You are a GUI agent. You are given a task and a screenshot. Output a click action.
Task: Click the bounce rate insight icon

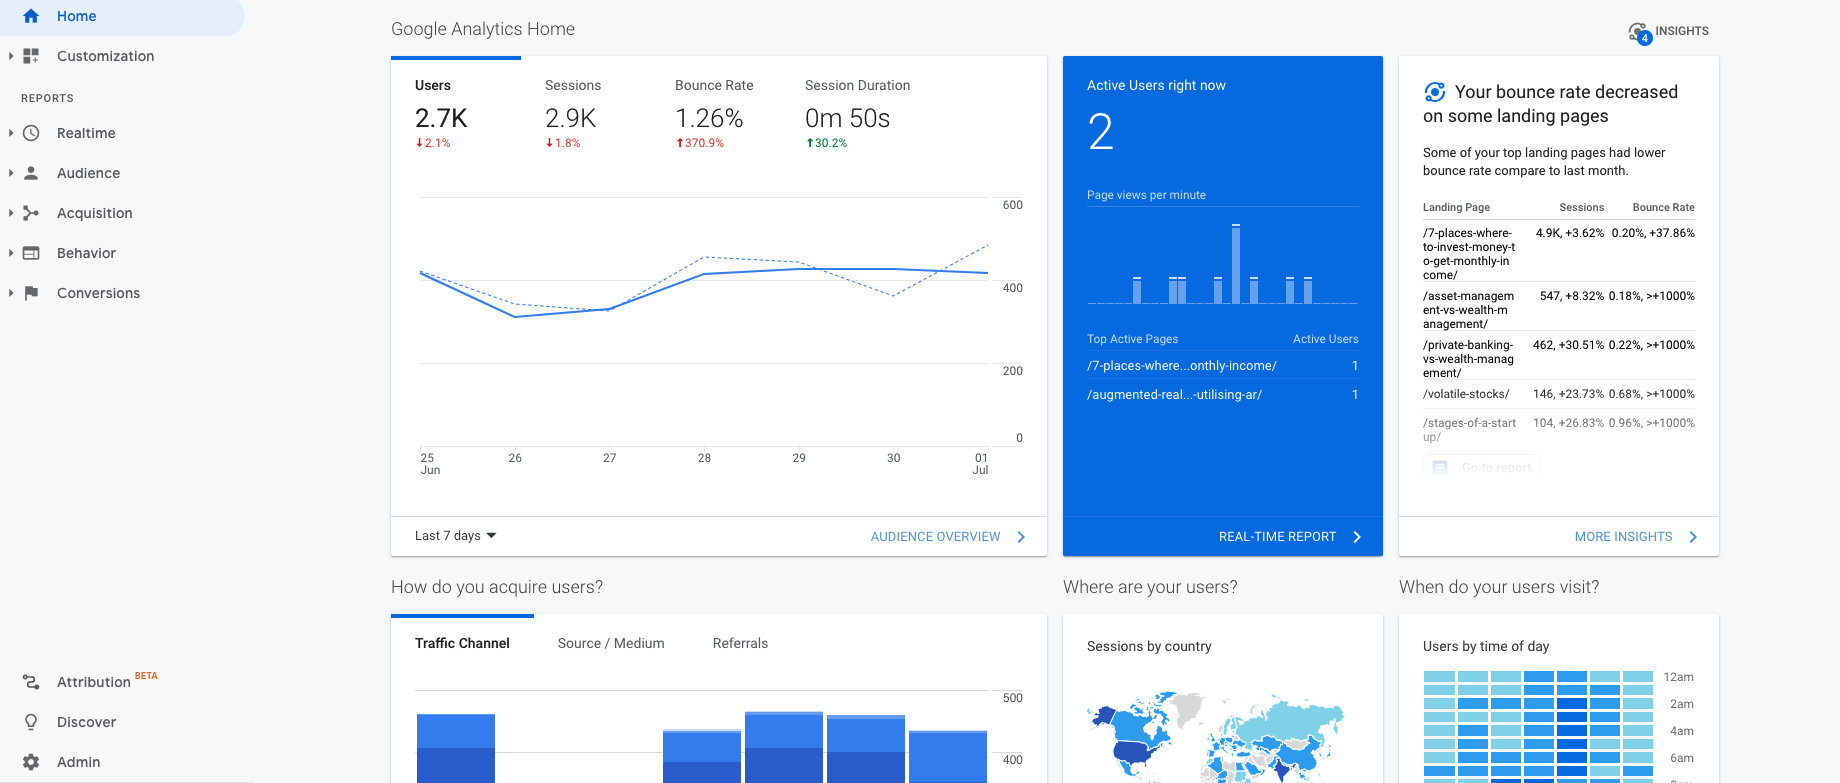tap(1435, 92)
